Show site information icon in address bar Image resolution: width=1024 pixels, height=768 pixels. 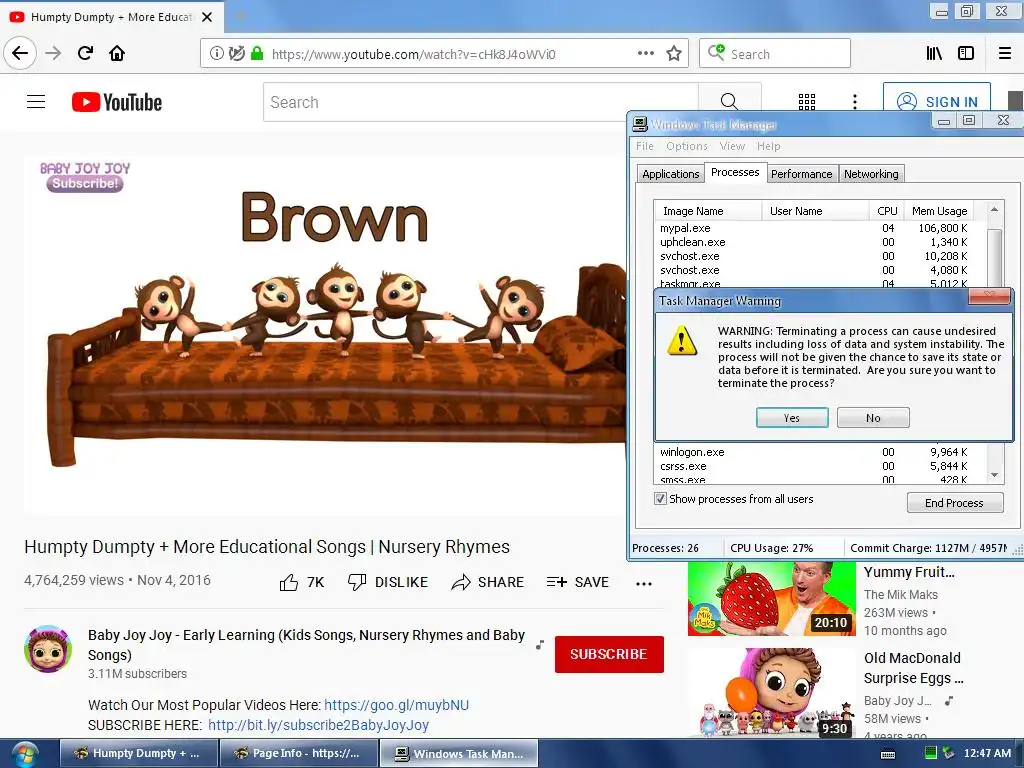[216, 54]
